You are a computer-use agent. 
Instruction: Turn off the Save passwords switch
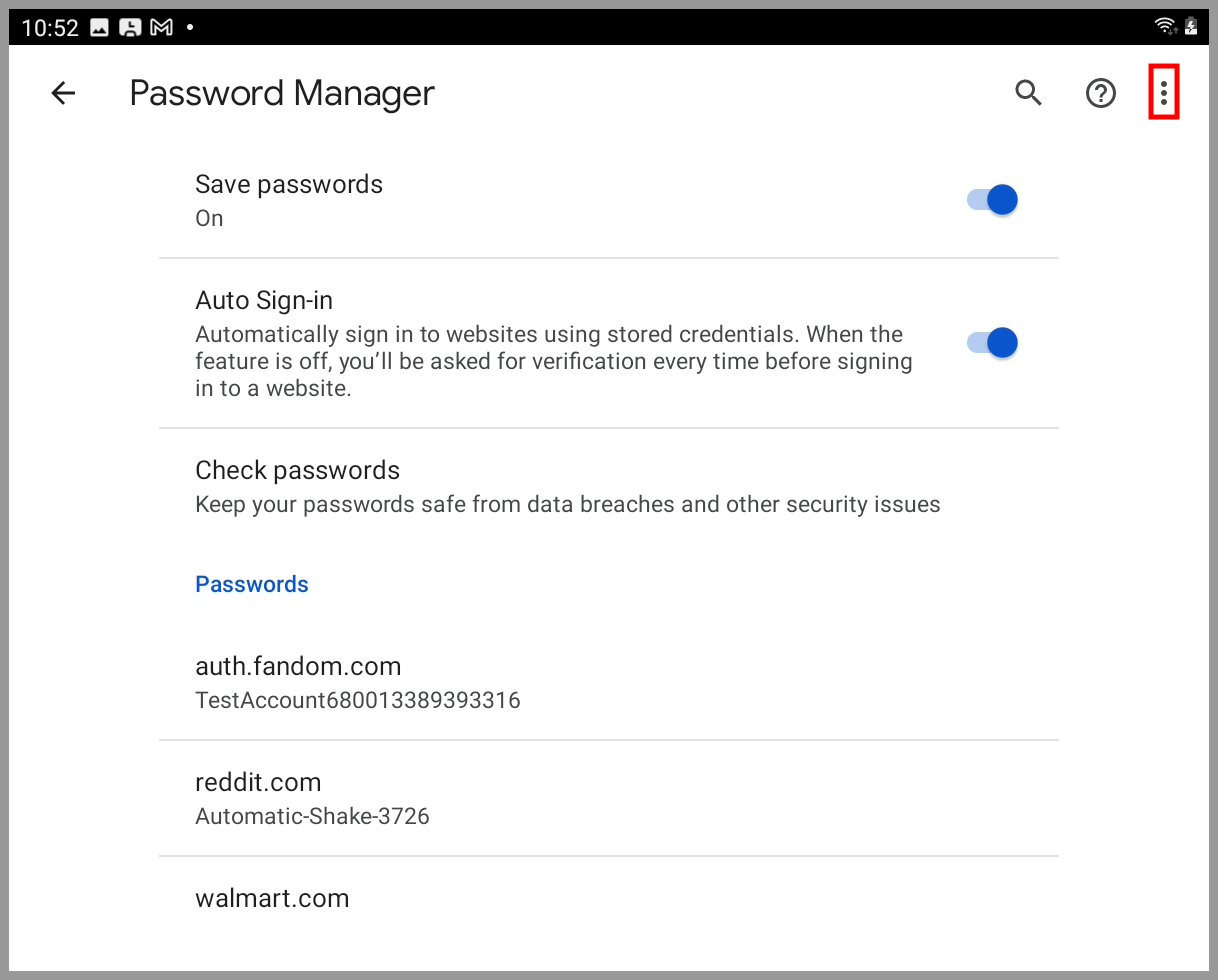point(992,200)
